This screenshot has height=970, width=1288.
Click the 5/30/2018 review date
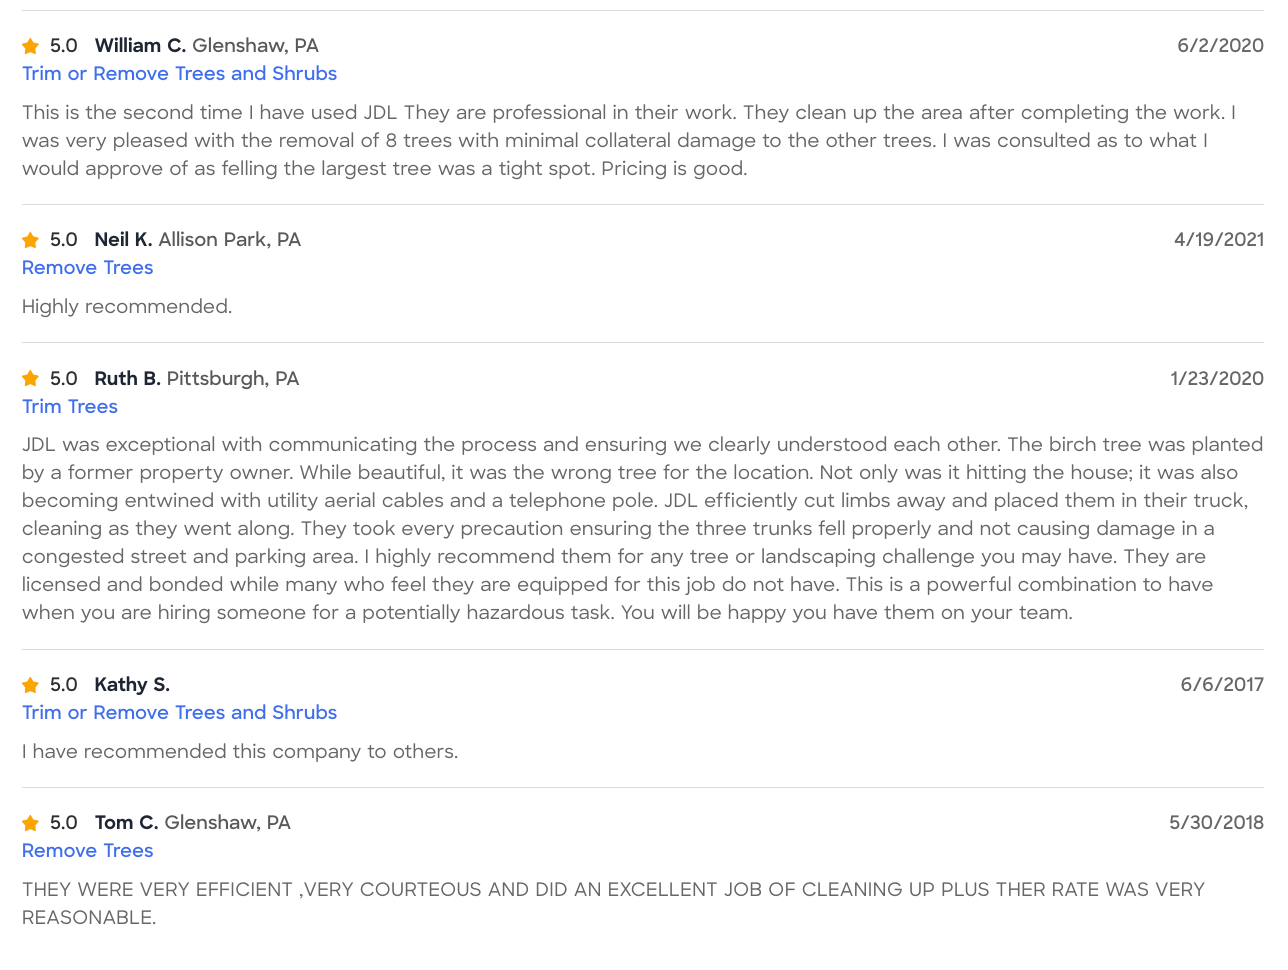1216,823
